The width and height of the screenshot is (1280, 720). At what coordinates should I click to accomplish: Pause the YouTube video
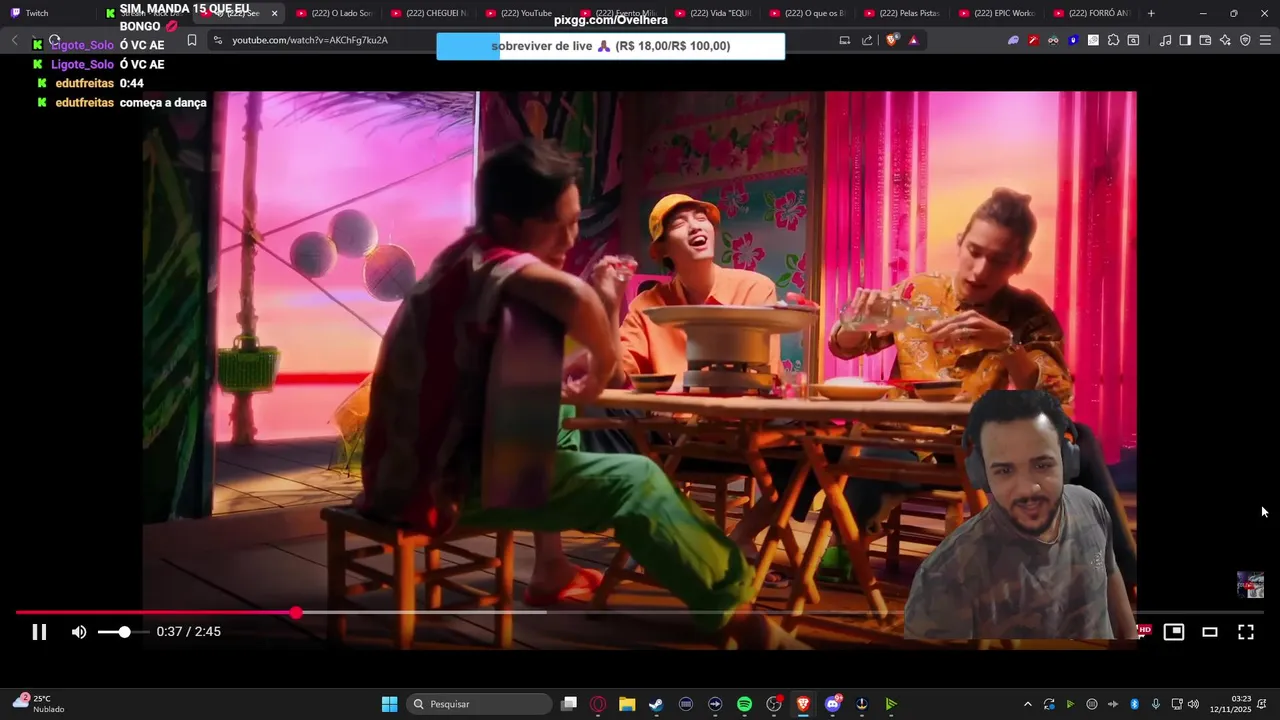point(39,632)
